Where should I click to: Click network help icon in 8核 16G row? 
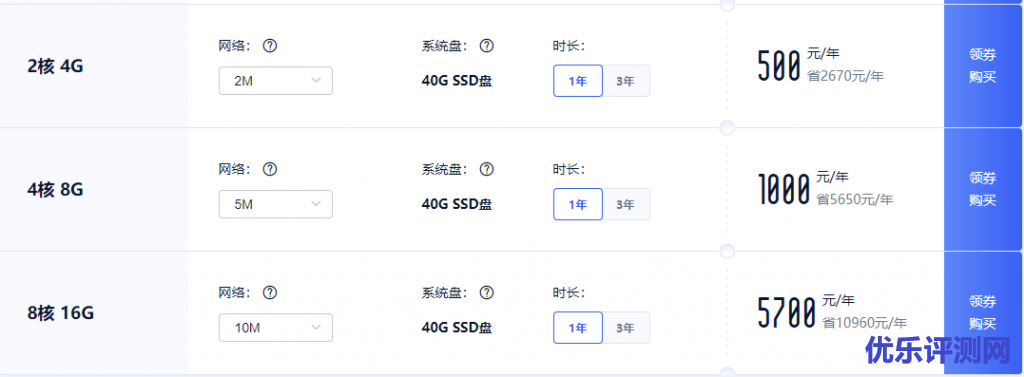270,293
